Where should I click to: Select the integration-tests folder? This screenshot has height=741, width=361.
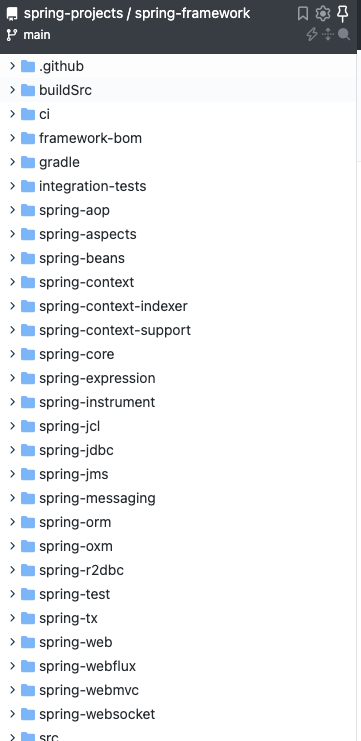point(177,186)
